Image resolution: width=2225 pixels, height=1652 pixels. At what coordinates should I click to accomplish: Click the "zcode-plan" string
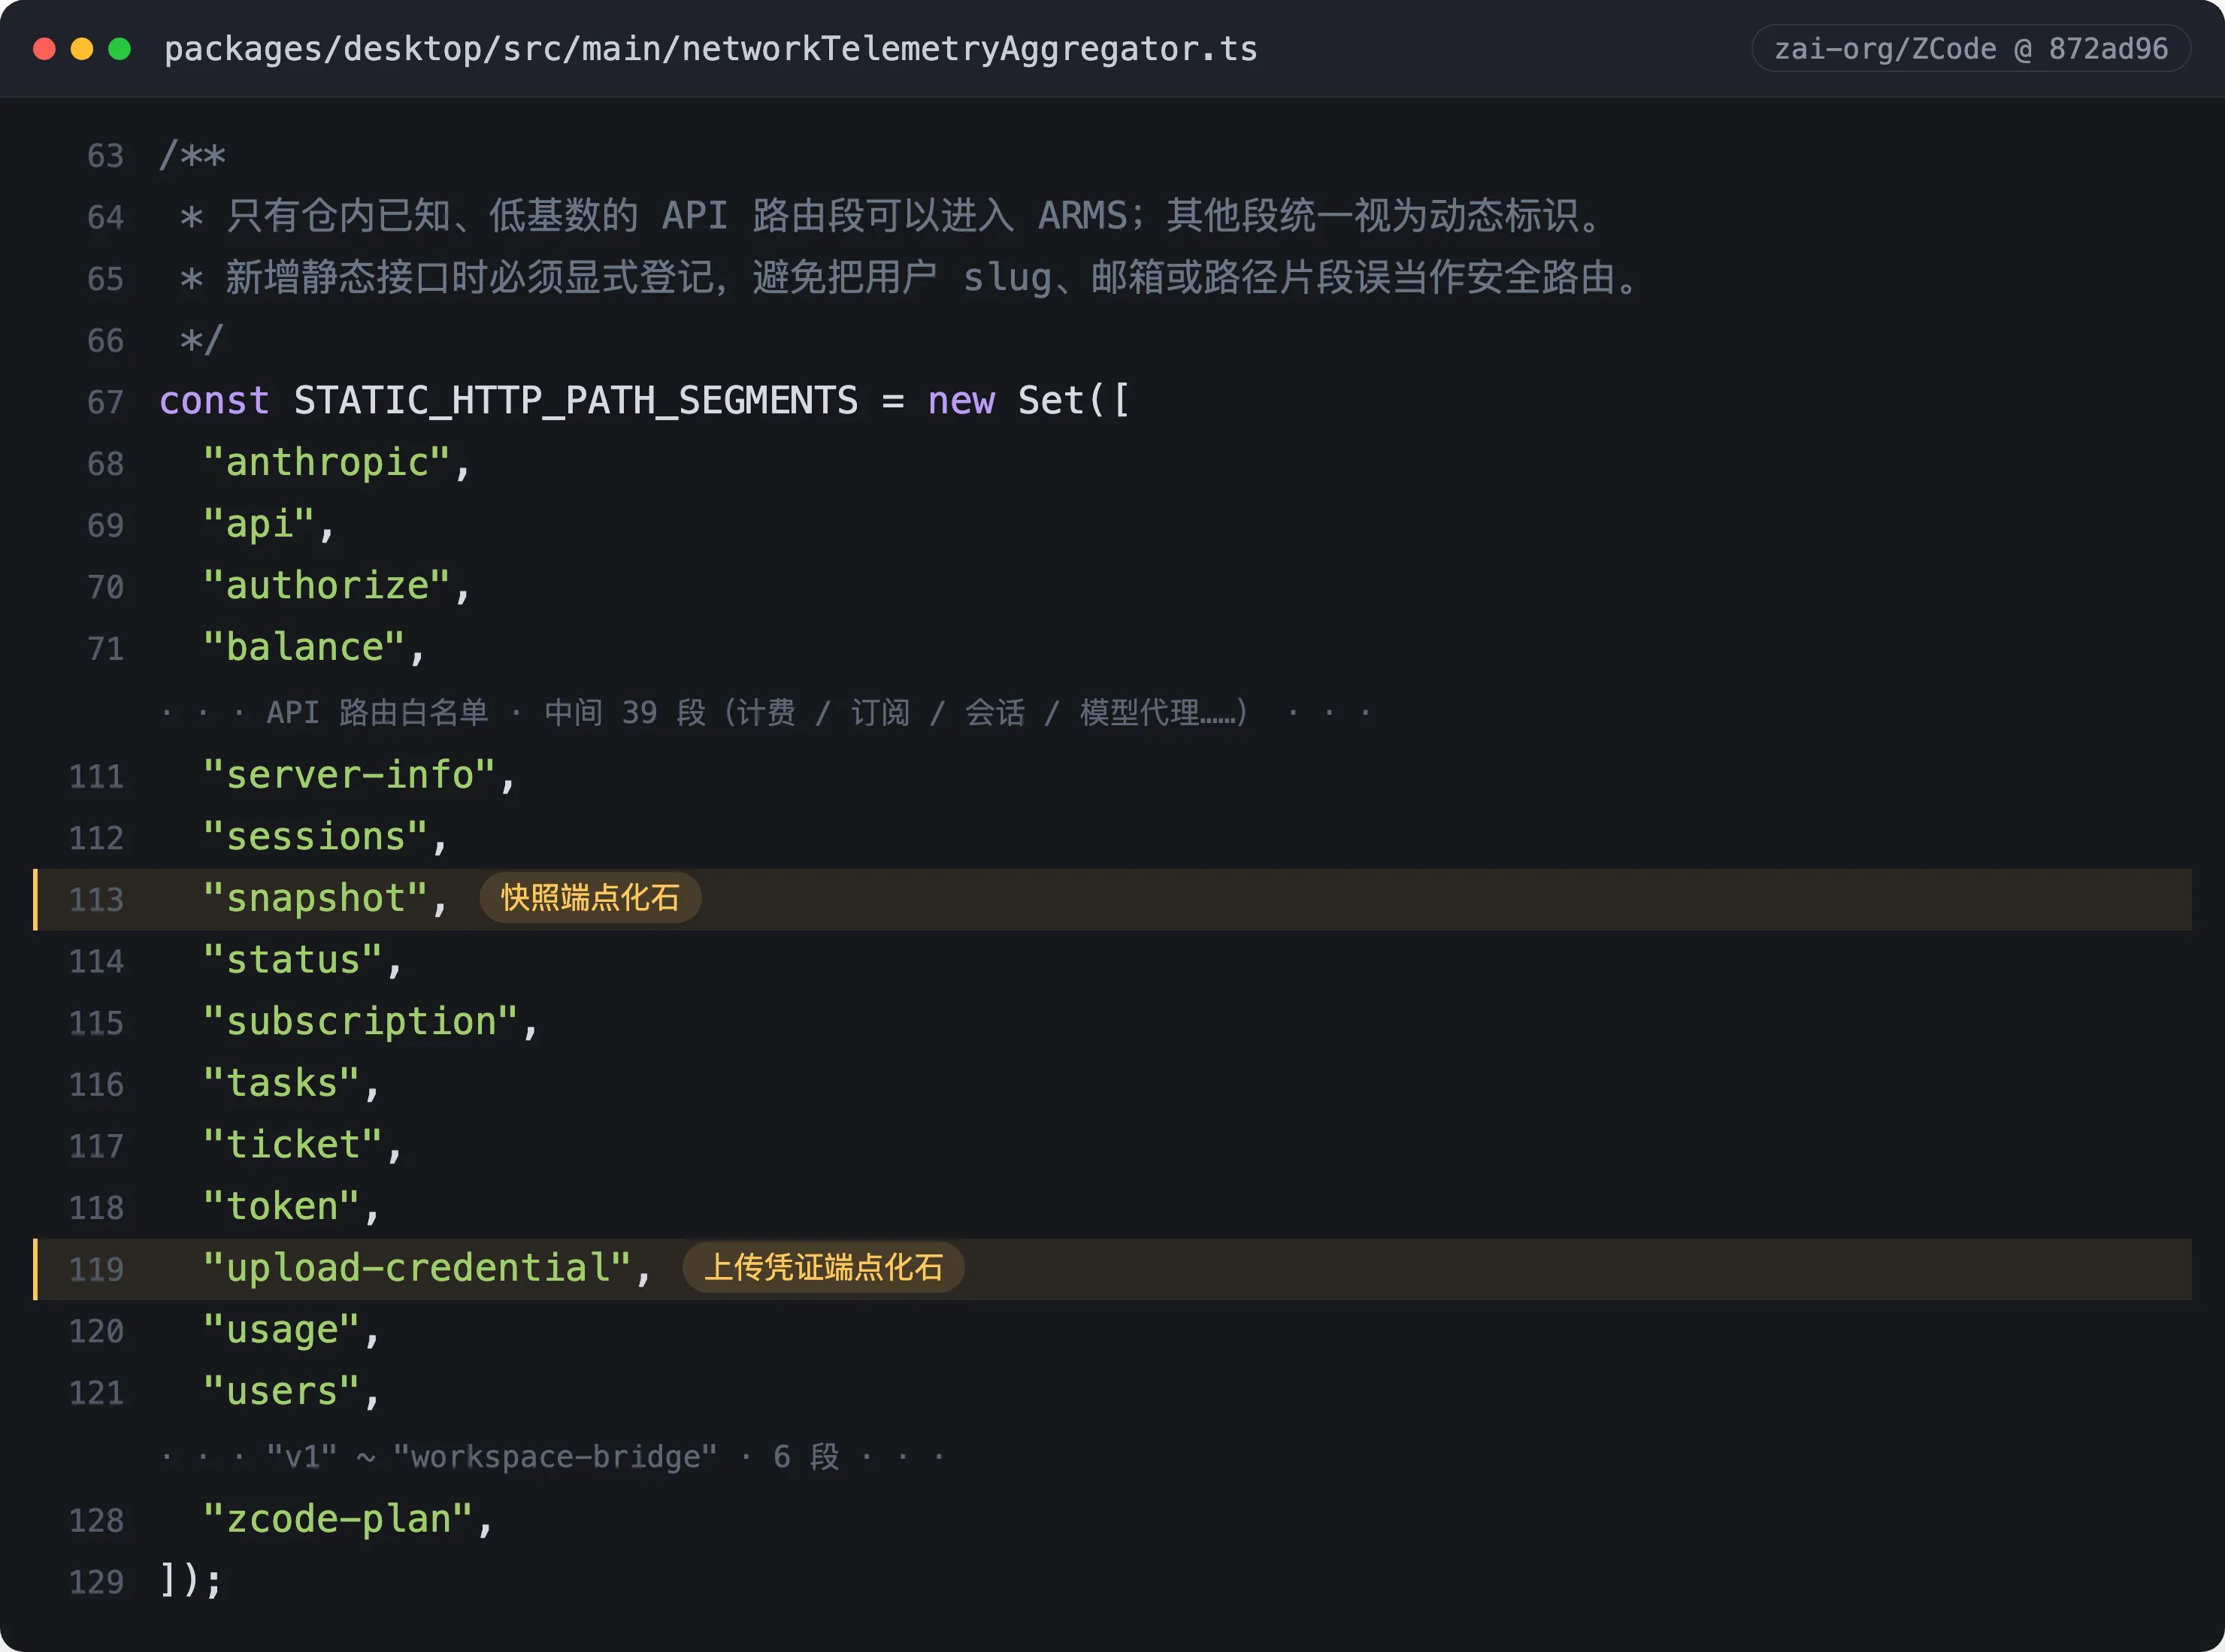[x=338, y=1520]
